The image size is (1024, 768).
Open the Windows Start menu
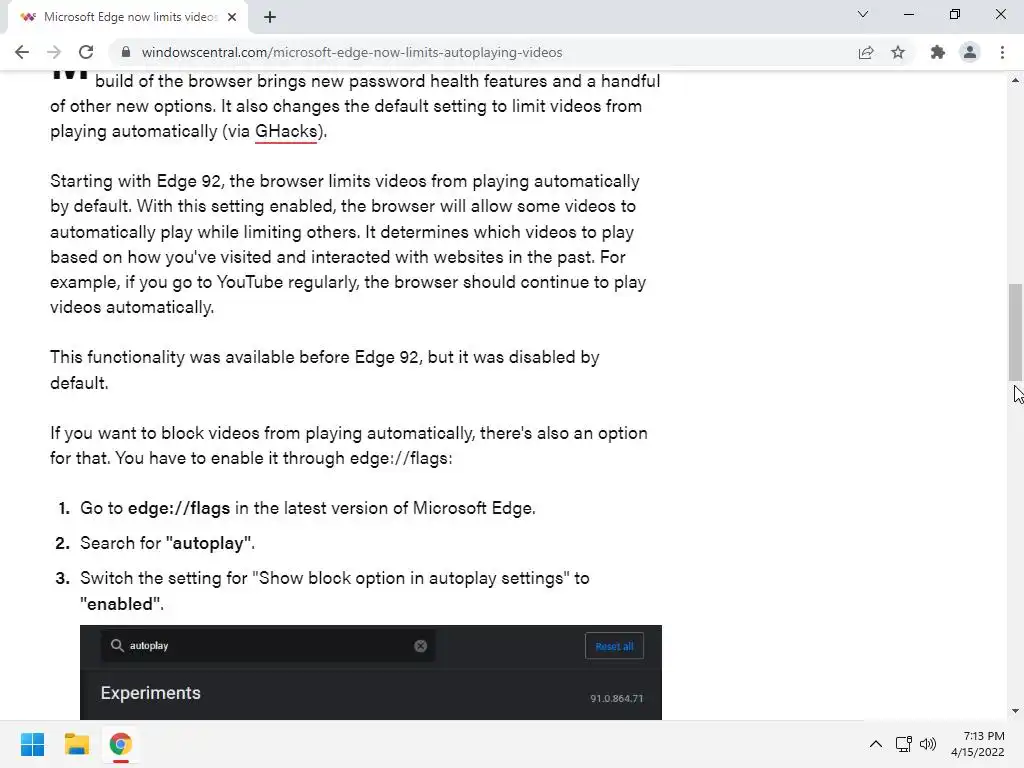33,744
